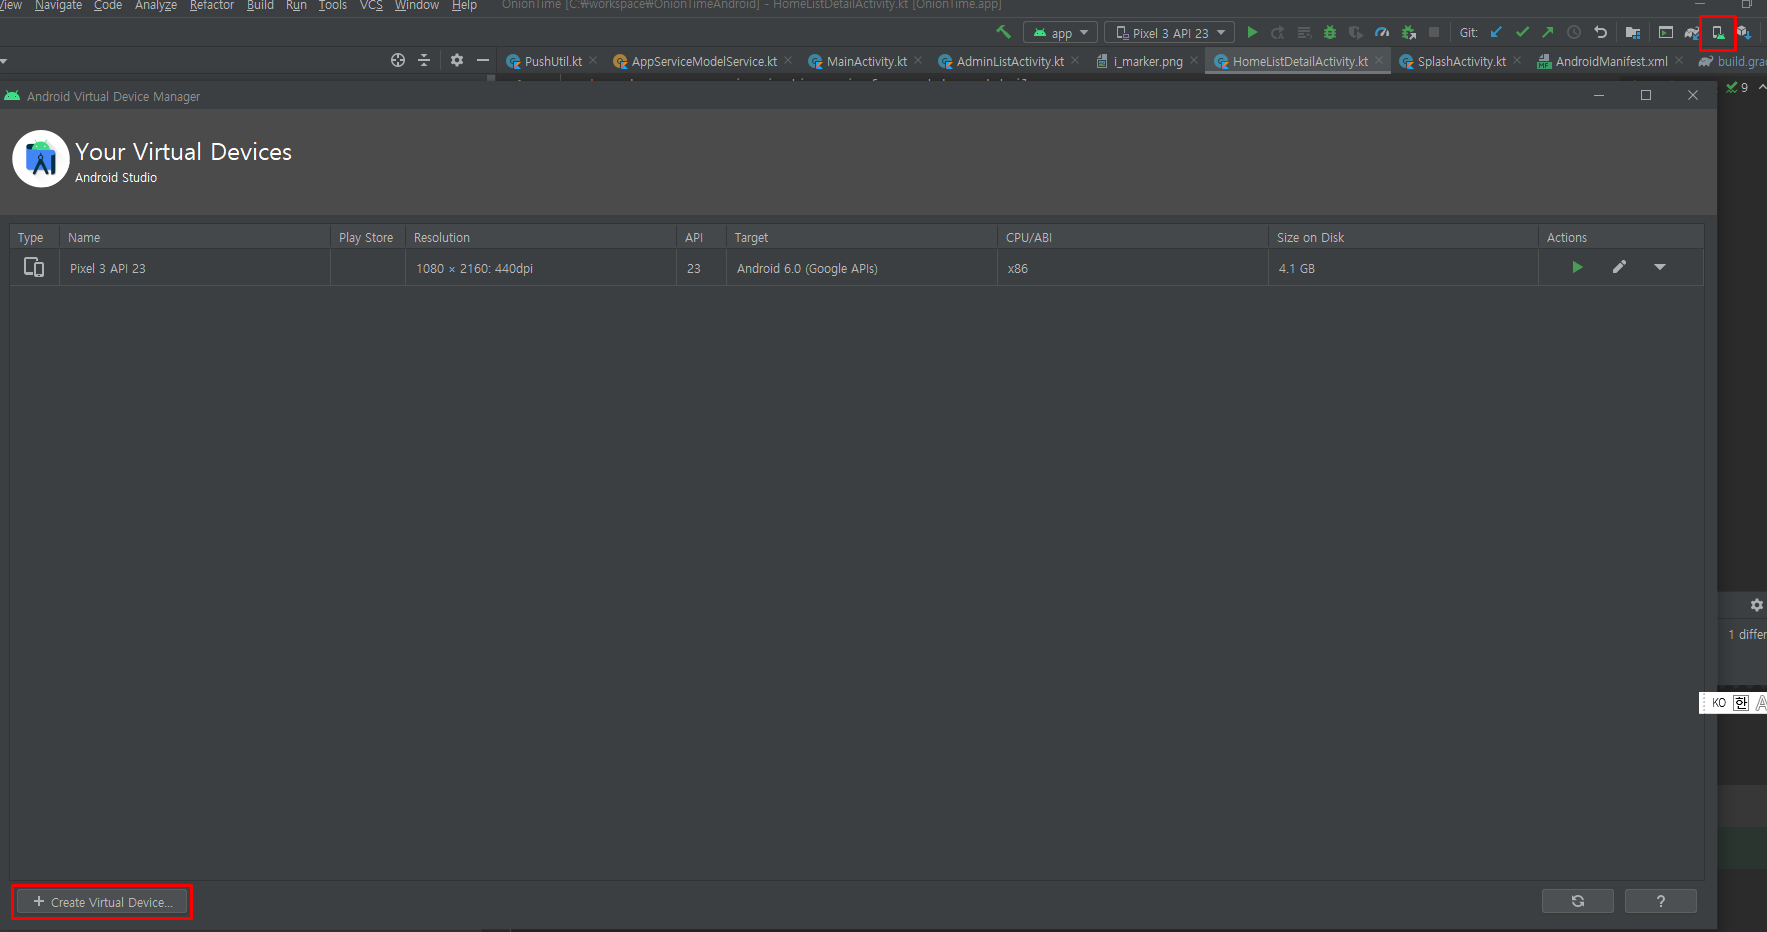
Task: Click Git Commit green checkmark icon
Action: pyautogui.click(x=1522, y=32)
